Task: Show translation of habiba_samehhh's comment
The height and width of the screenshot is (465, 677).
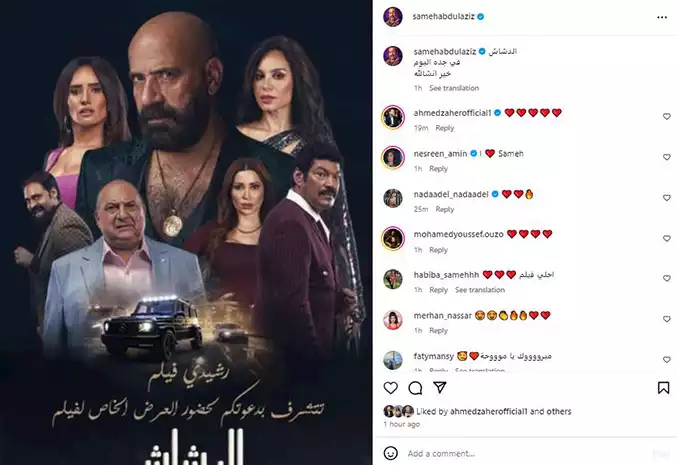Action: (x=480, y=290)
